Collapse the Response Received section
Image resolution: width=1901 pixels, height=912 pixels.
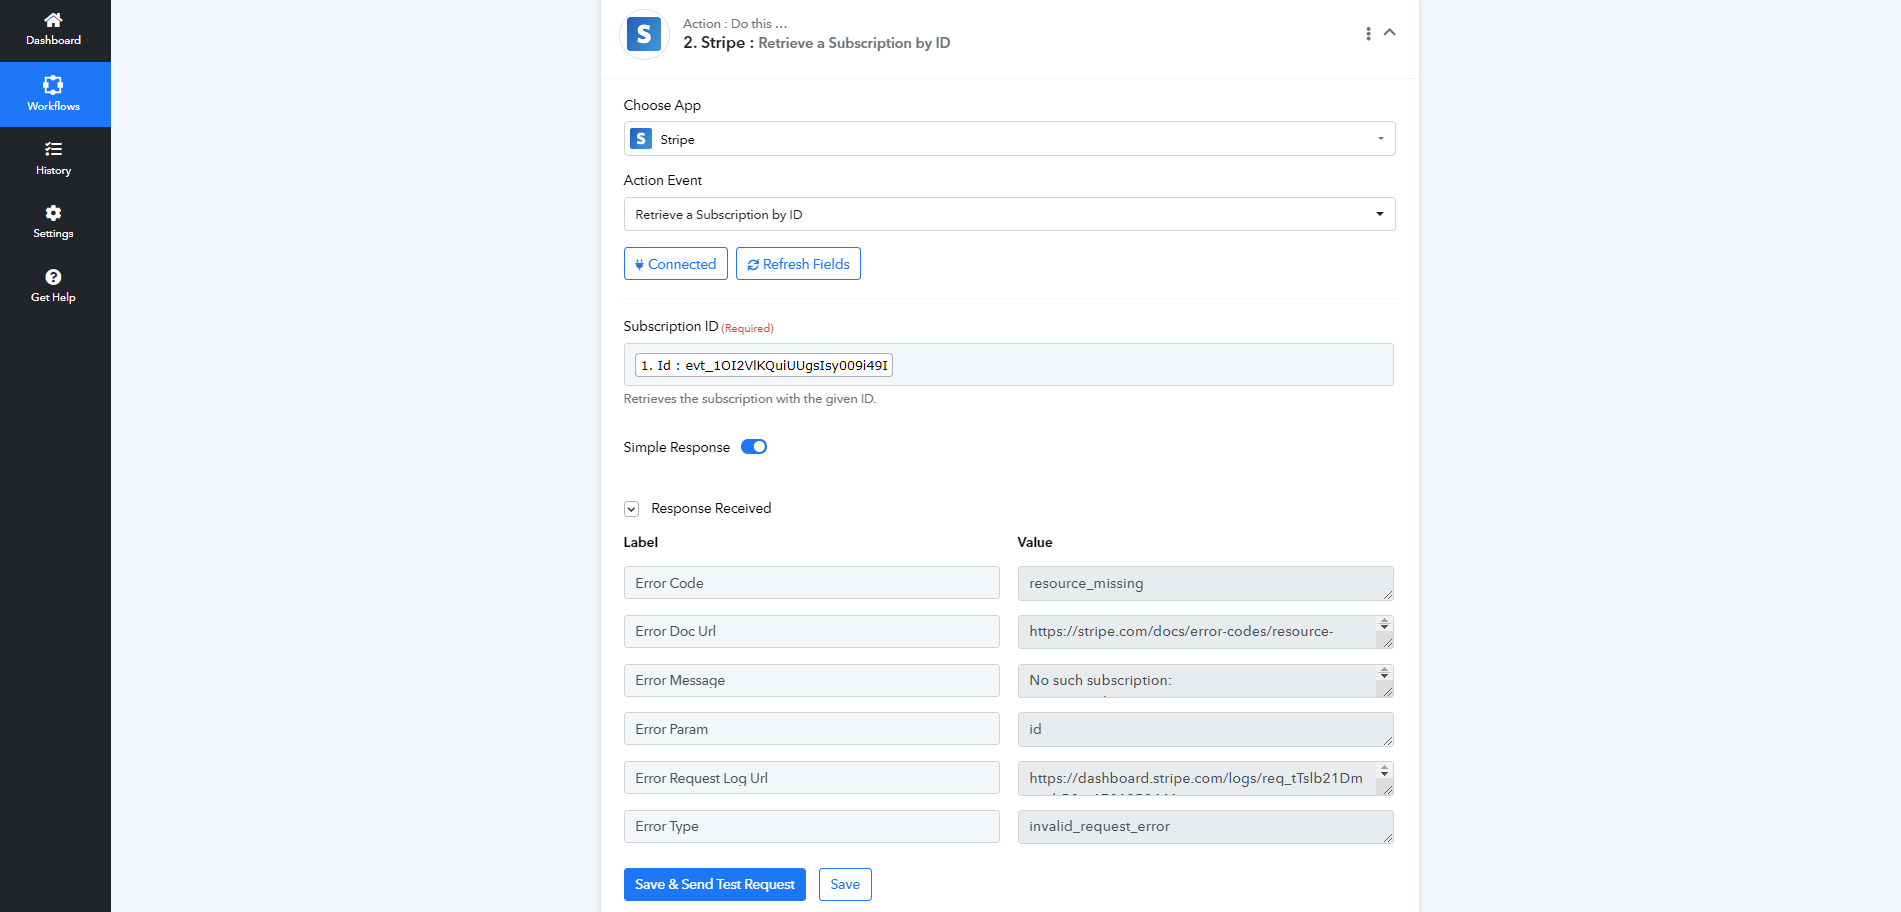click(631, 509)
